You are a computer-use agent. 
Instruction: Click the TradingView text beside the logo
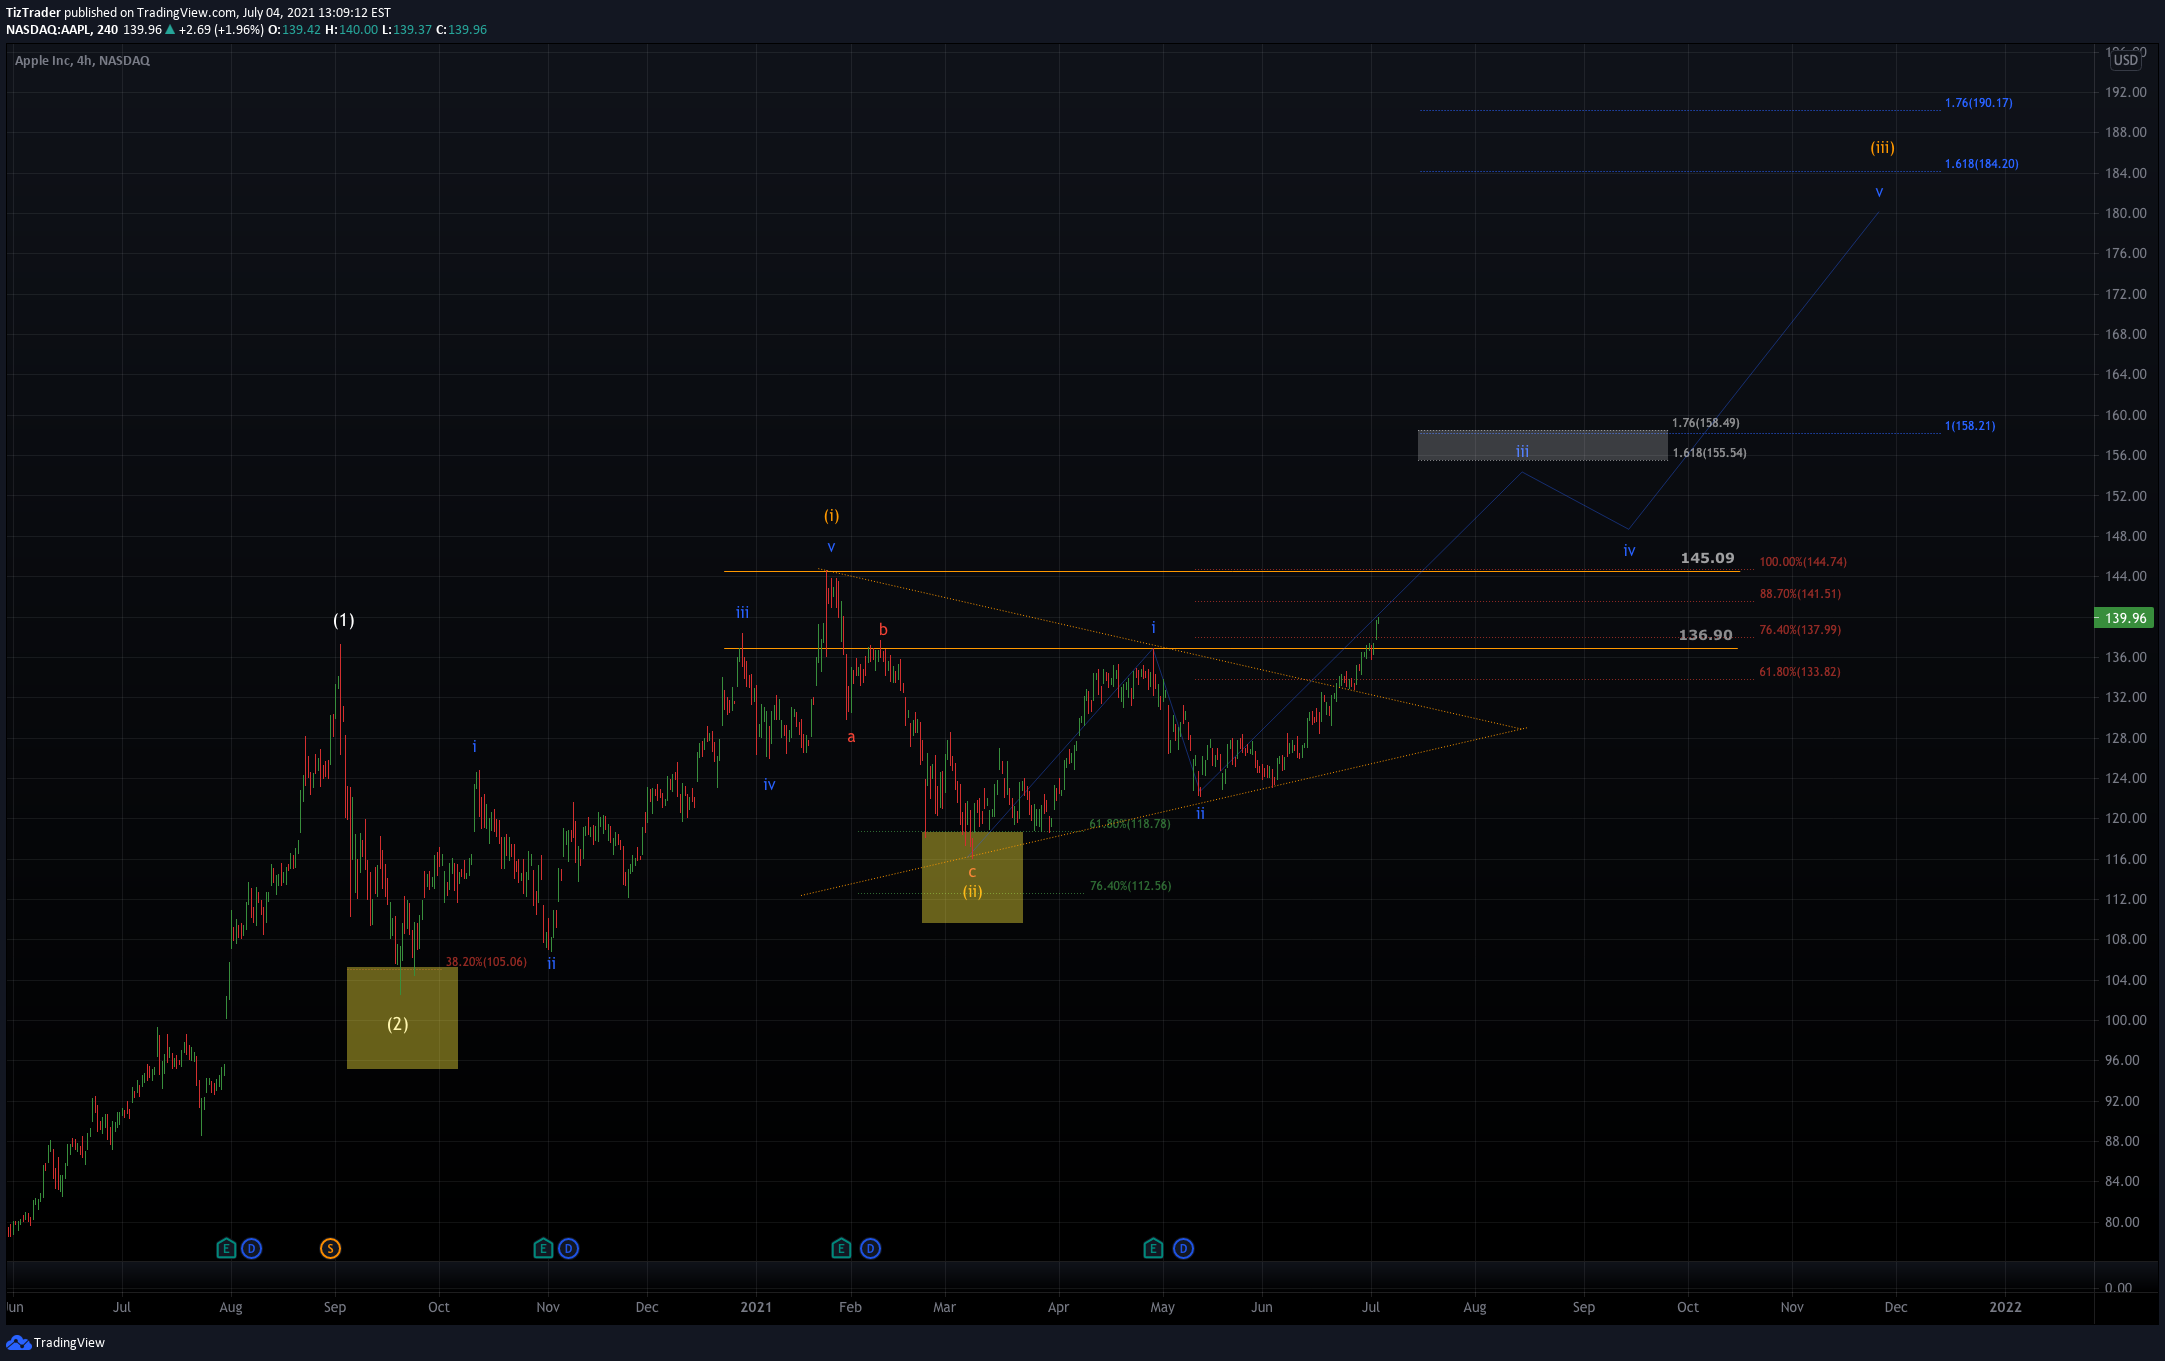[69, 1342]
